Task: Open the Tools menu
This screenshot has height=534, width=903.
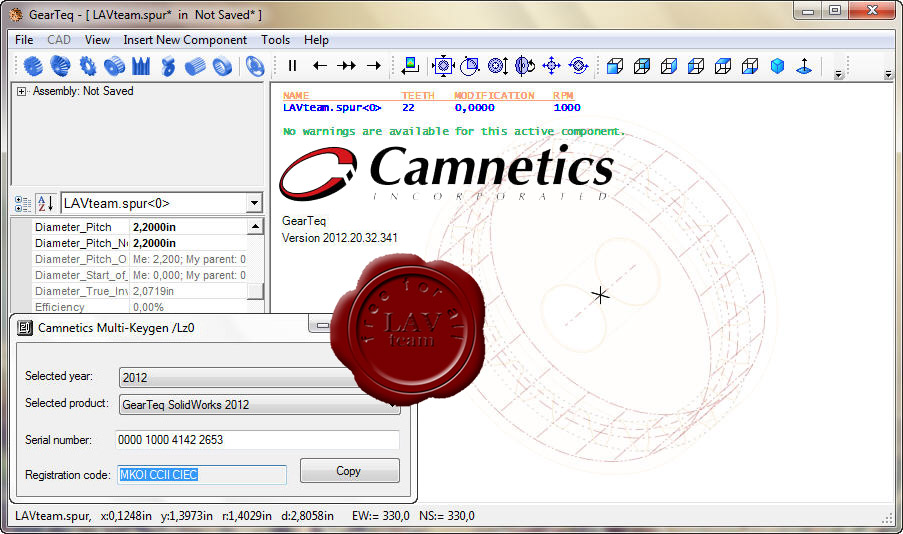Action: click(275, 40)
